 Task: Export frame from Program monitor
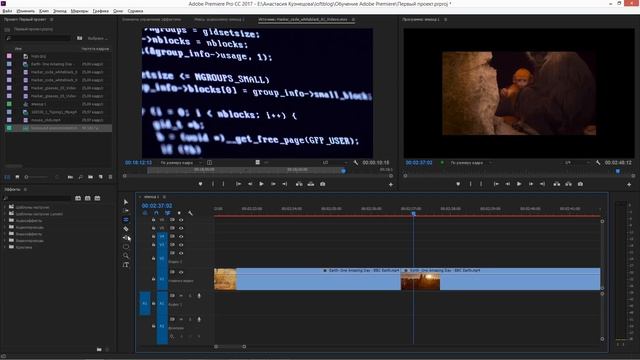(580, 184)
